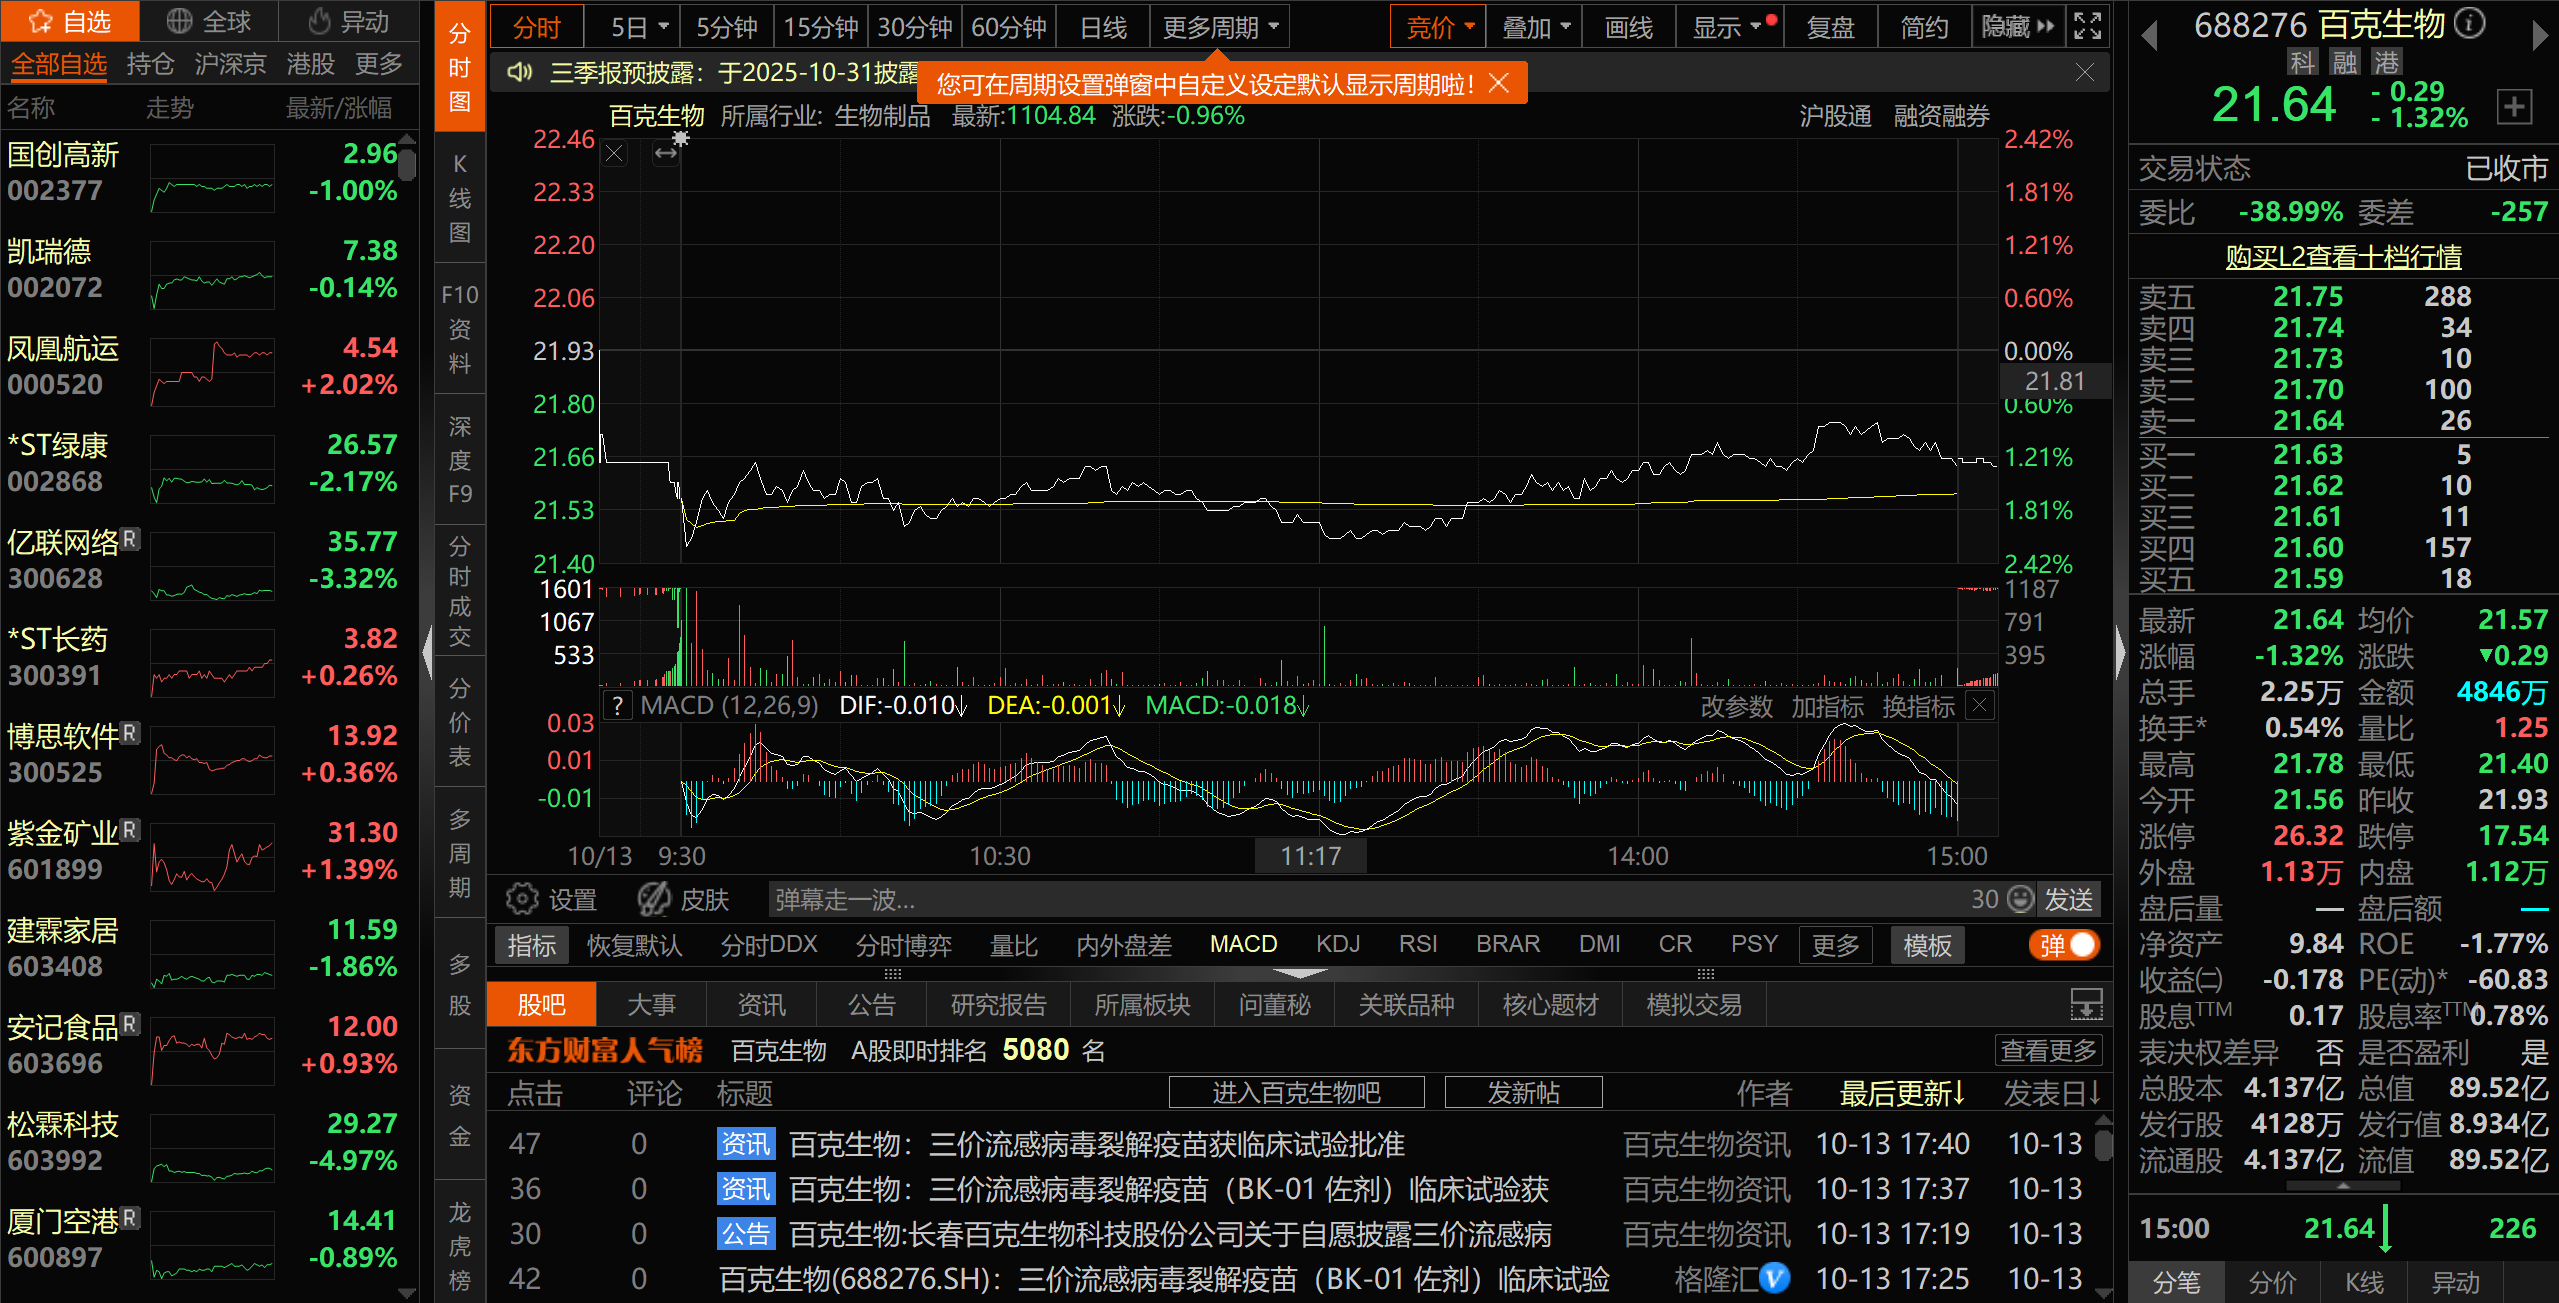The width and height of the screenshot is (2559, 1303).
Task: Click the speaker announcement icon
Action: [519, 73]
